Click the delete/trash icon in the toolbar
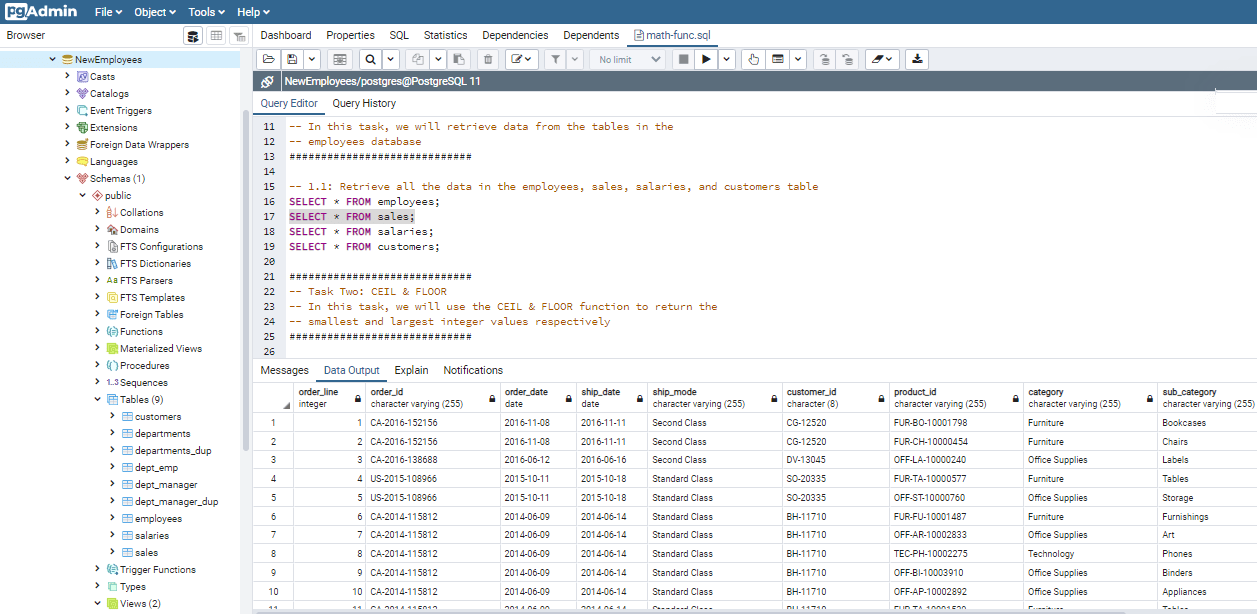 coord(487,58)
